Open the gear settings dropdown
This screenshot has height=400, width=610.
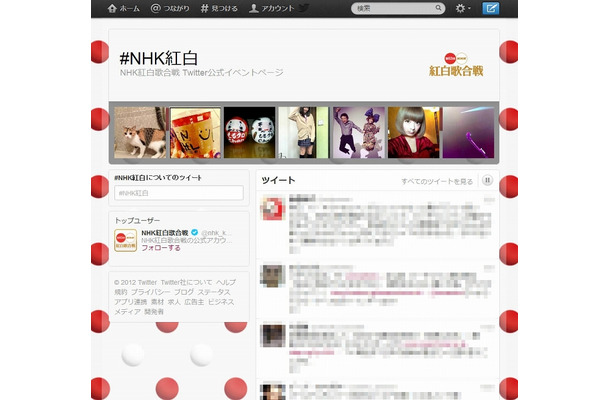click(x=463, y=8)
